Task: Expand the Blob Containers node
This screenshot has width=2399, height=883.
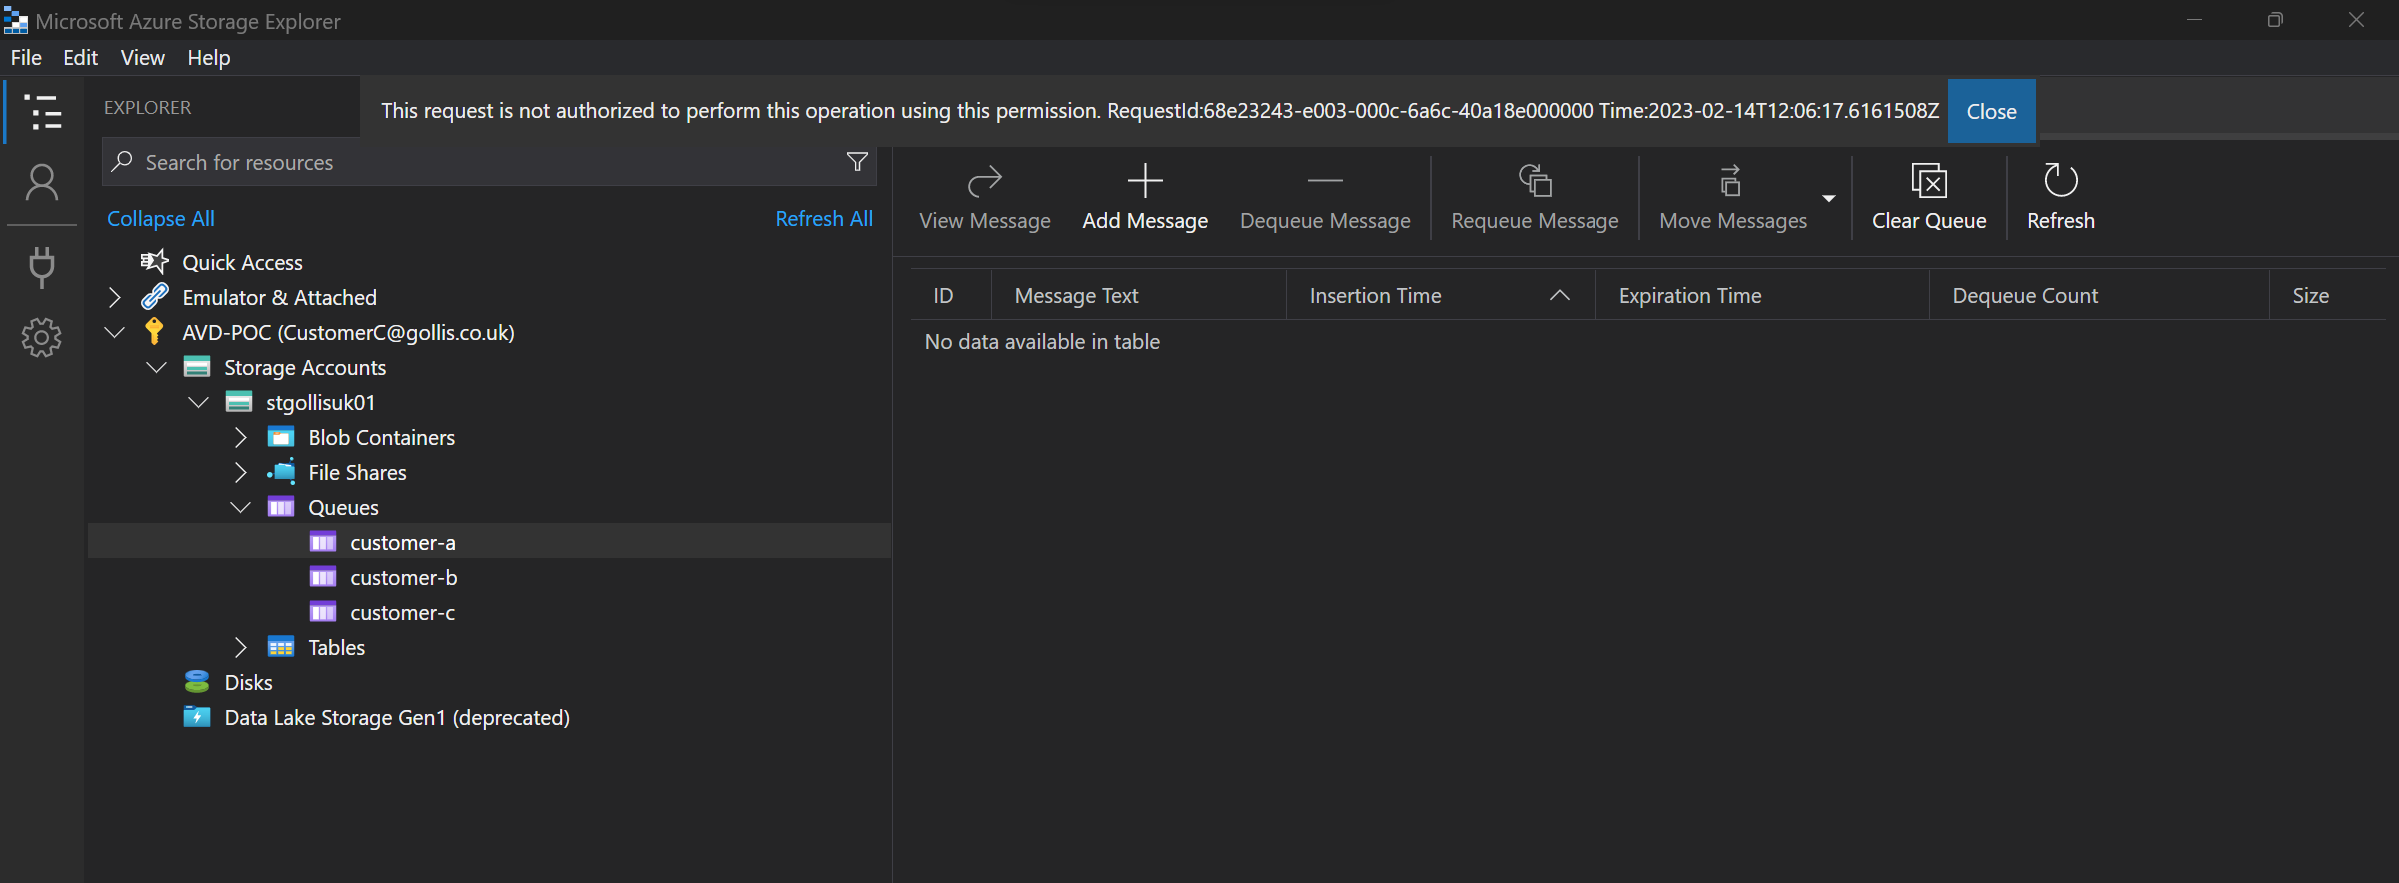Action: coord(240,437)
